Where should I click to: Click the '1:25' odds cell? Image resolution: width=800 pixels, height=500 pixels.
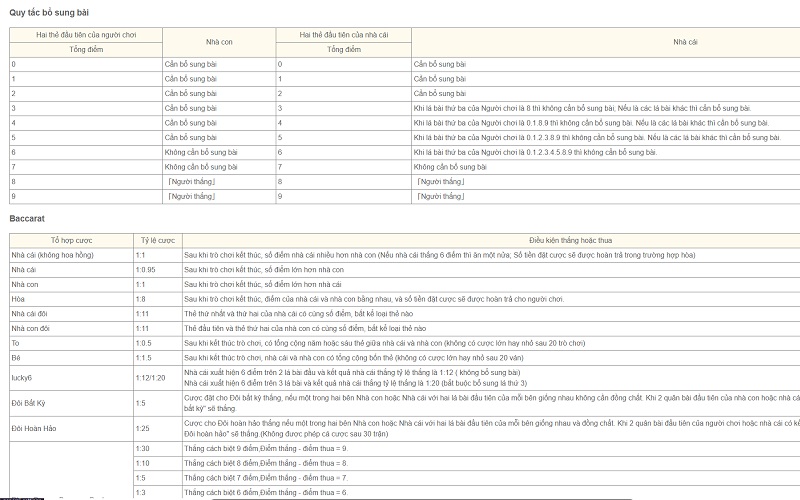click(x=142, y=429)
